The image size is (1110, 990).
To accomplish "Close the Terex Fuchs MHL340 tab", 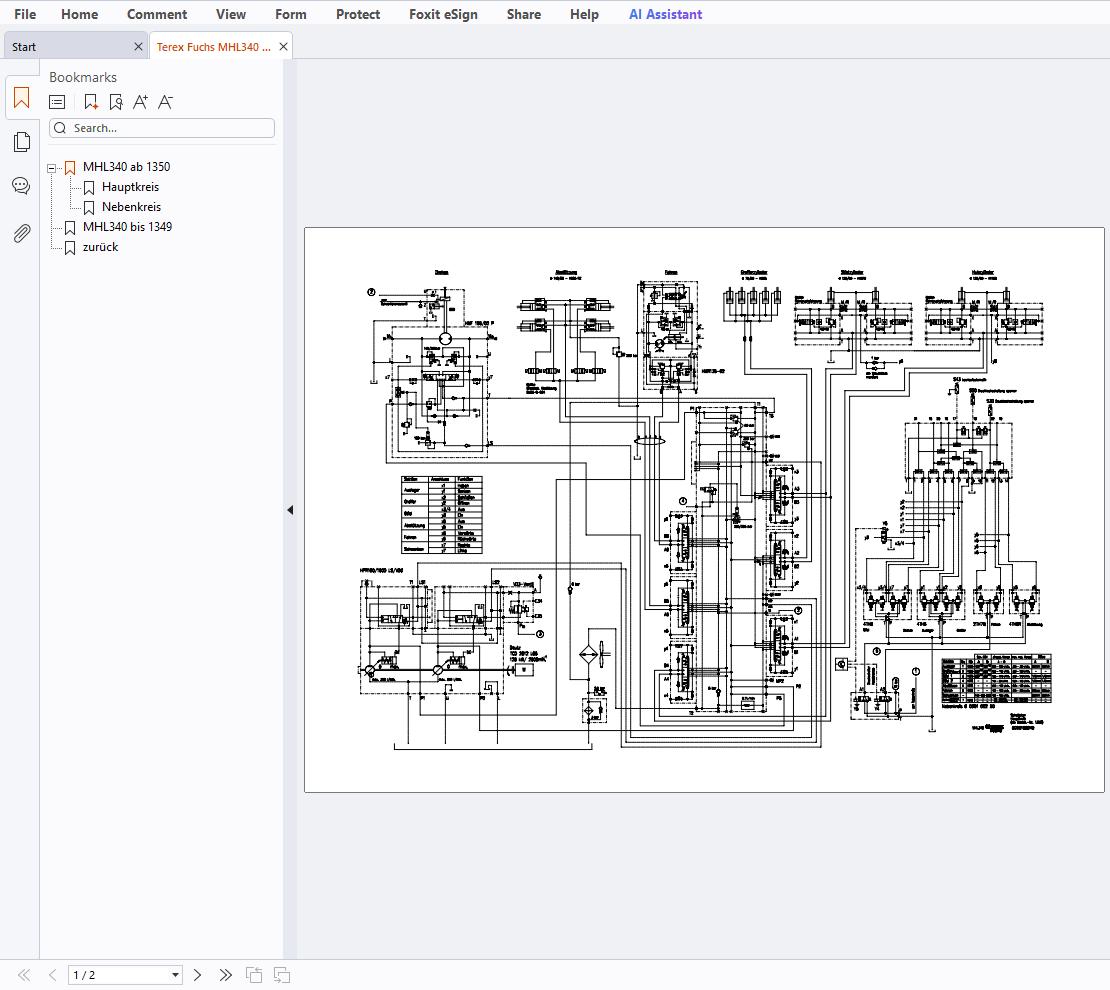I will 284,47.
